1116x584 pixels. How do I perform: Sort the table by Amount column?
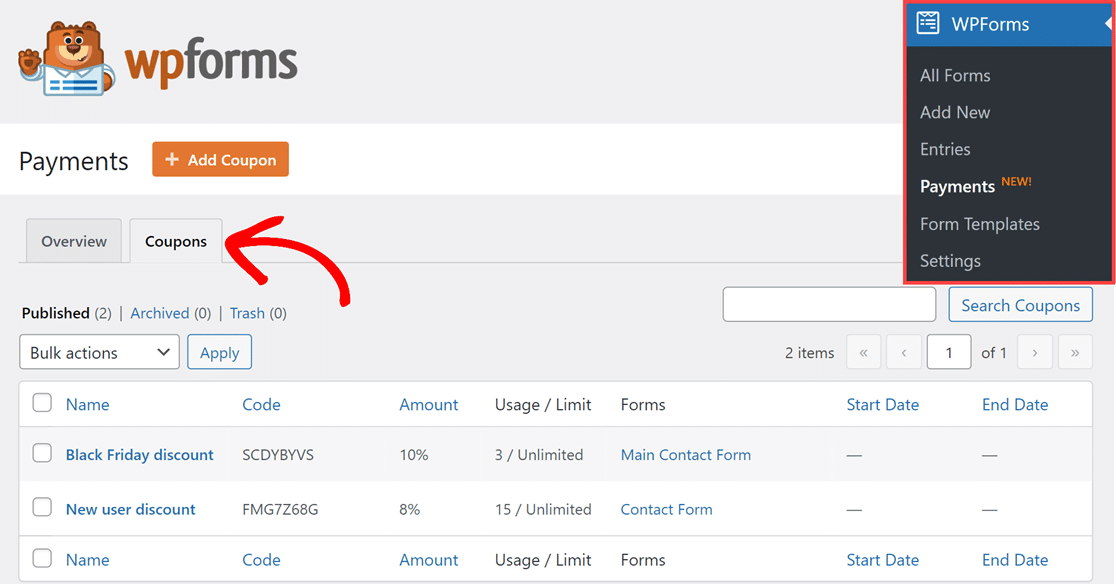tap(428, 404)
